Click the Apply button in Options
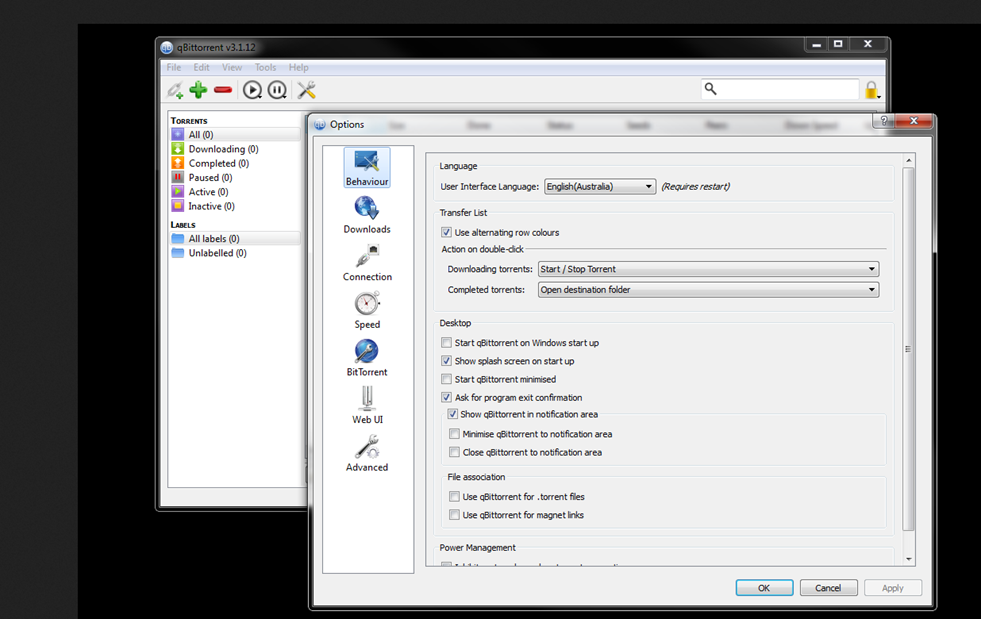The image size is (981, 619). [893, 588]
